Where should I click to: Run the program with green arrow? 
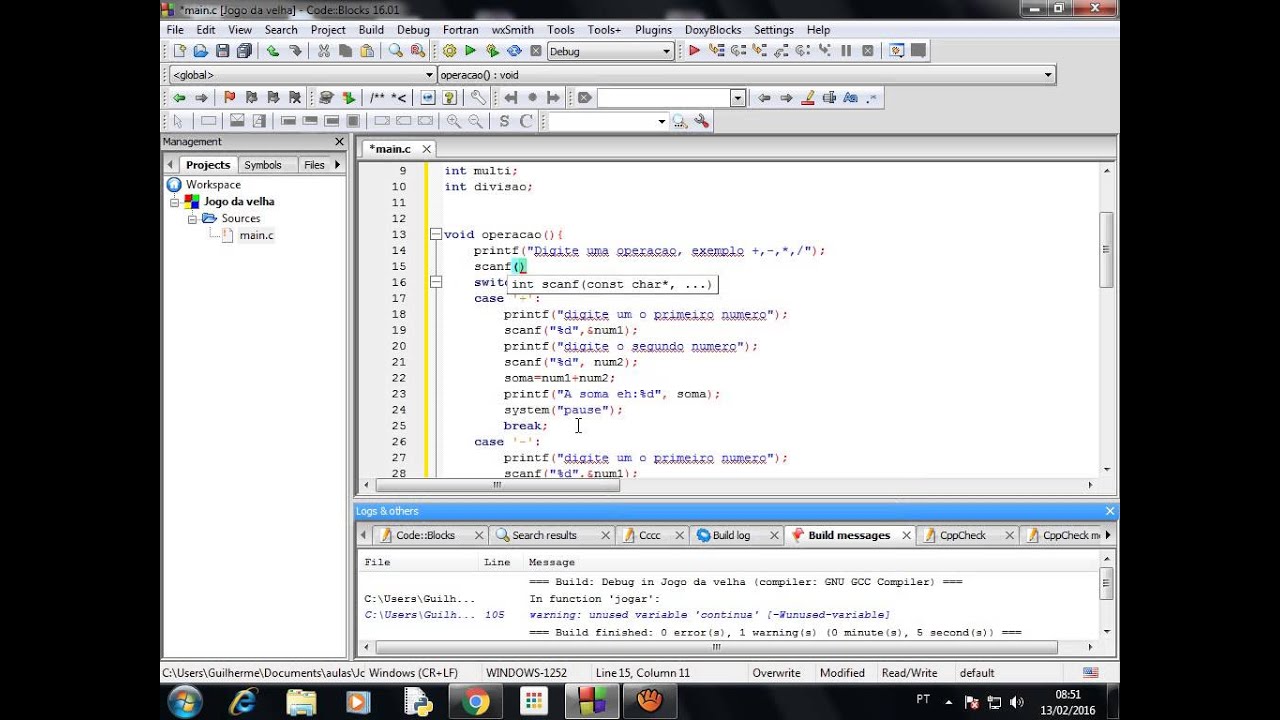click(470, 51)
